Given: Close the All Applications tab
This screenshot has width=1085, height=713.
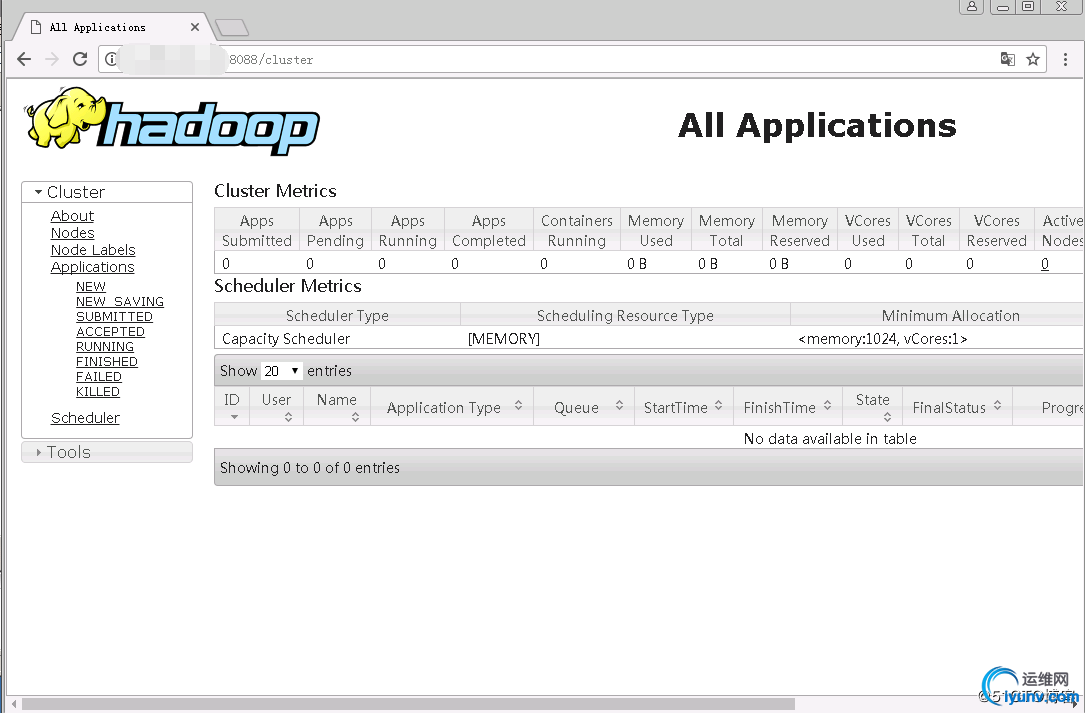Looking at the screenshot, I should pyautogui.click(x=194, y=27).
